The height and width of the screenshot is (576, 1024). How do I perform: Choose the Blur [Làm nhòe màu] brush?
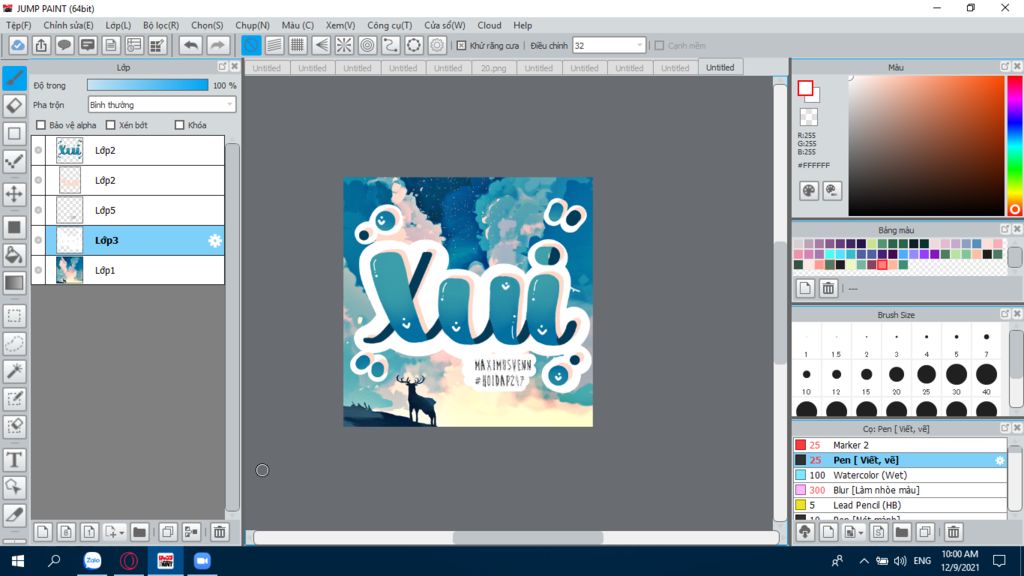point(900,490)
